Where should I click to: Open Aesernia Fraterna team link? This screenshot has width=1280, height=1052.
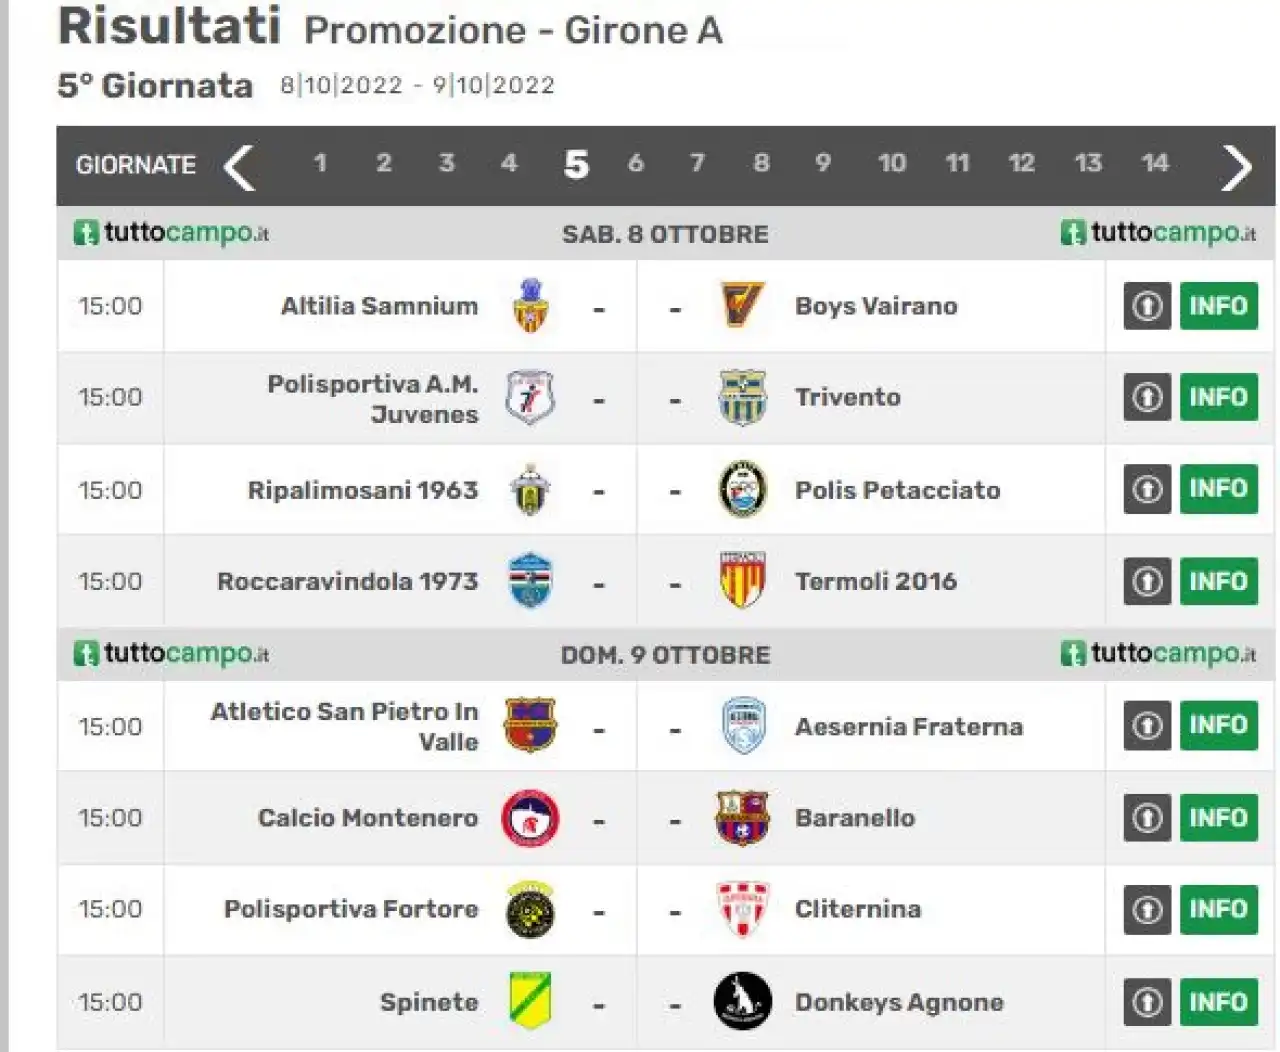pos(908,727)
